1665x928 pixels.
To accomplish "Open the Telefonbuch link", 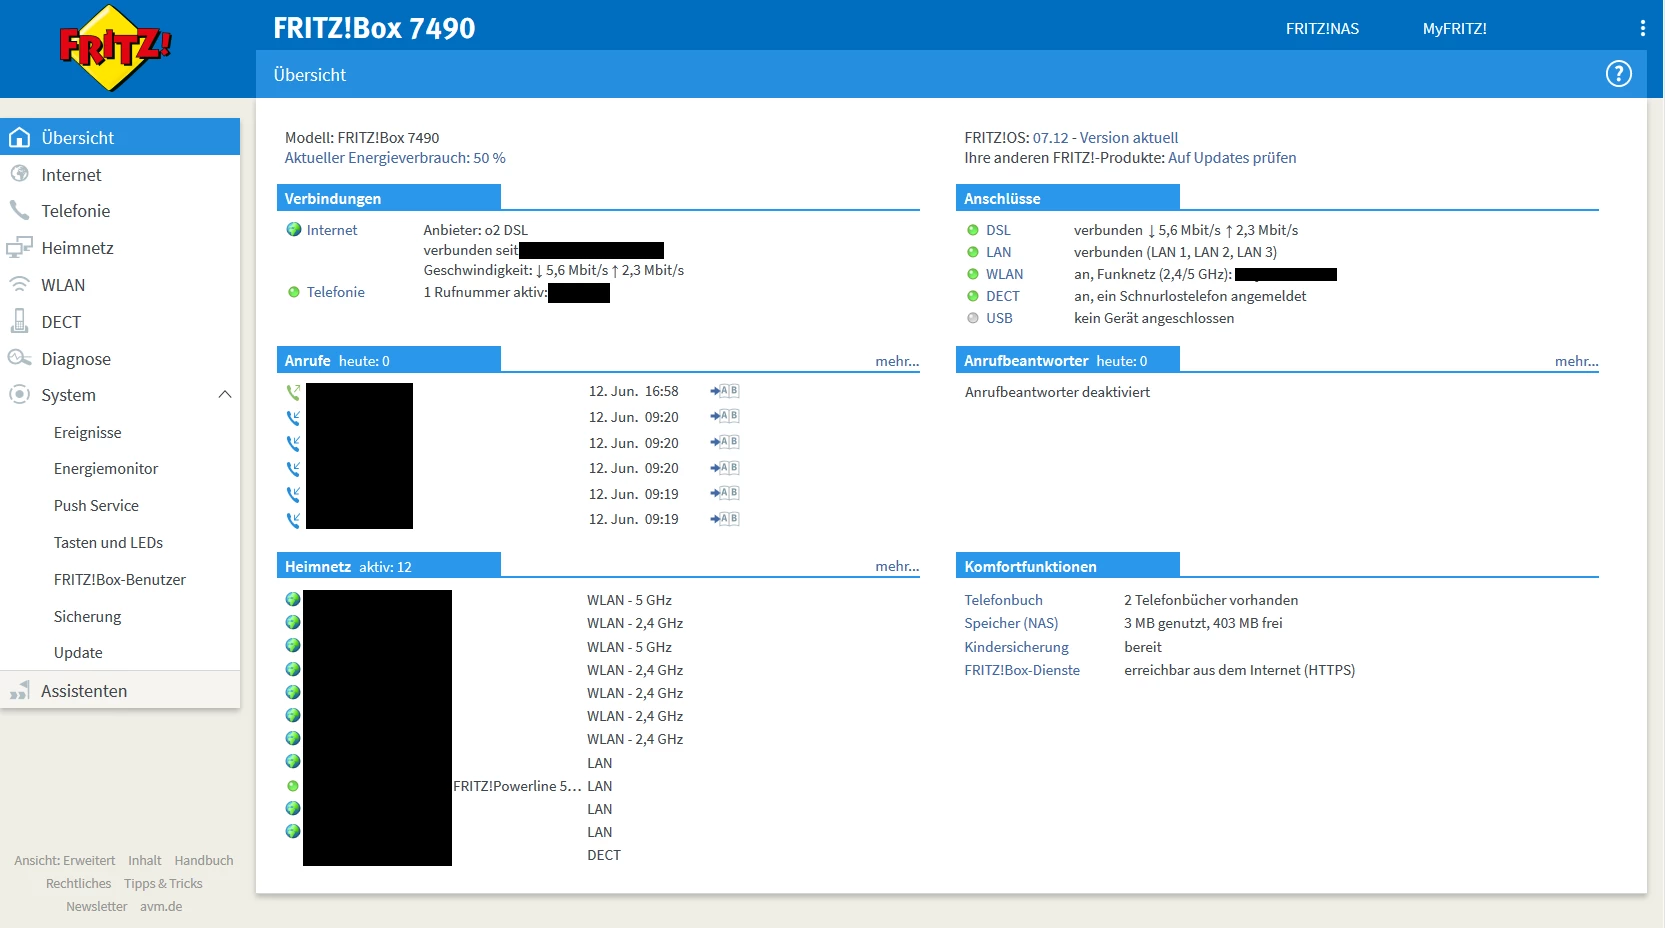I will [1004, 600].
